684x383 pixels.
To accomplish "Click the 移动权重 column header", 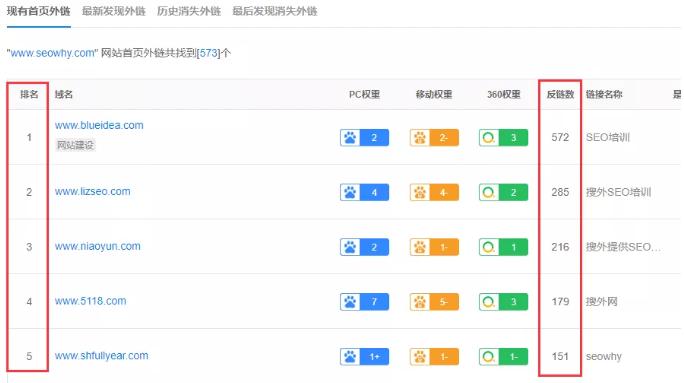I will pos(434,94).
